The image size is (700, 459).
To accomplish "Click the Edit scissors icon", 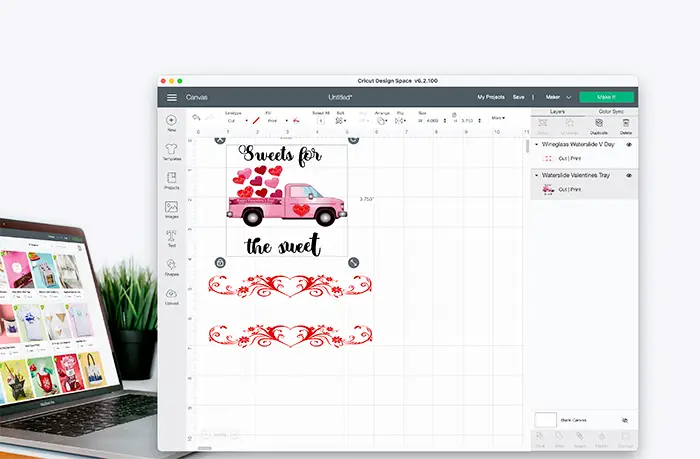I will pos(339,121).
